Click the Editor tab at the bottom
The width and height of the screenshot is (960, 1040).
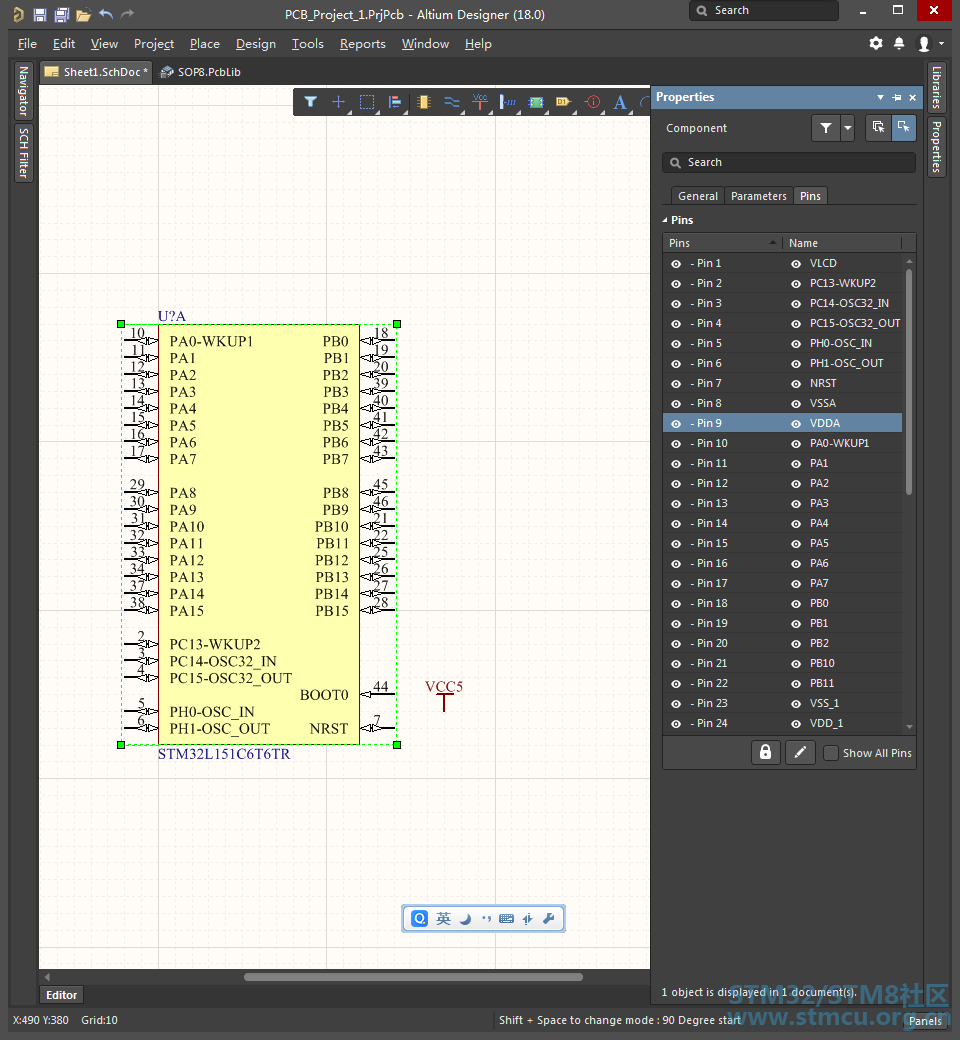tap(62, 995)
